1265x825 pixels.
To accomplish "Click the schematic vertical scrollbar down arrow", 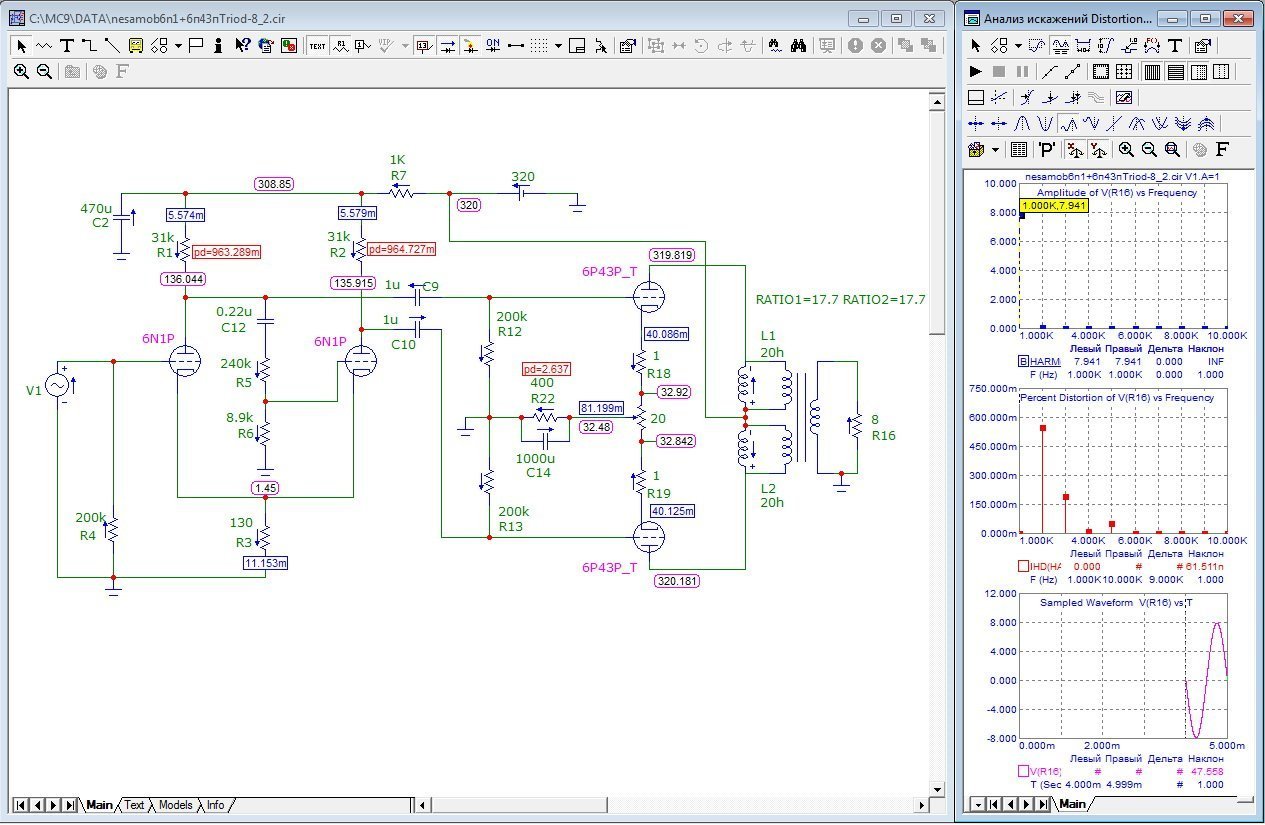I will pyautogui.click(x=936, y=790).
